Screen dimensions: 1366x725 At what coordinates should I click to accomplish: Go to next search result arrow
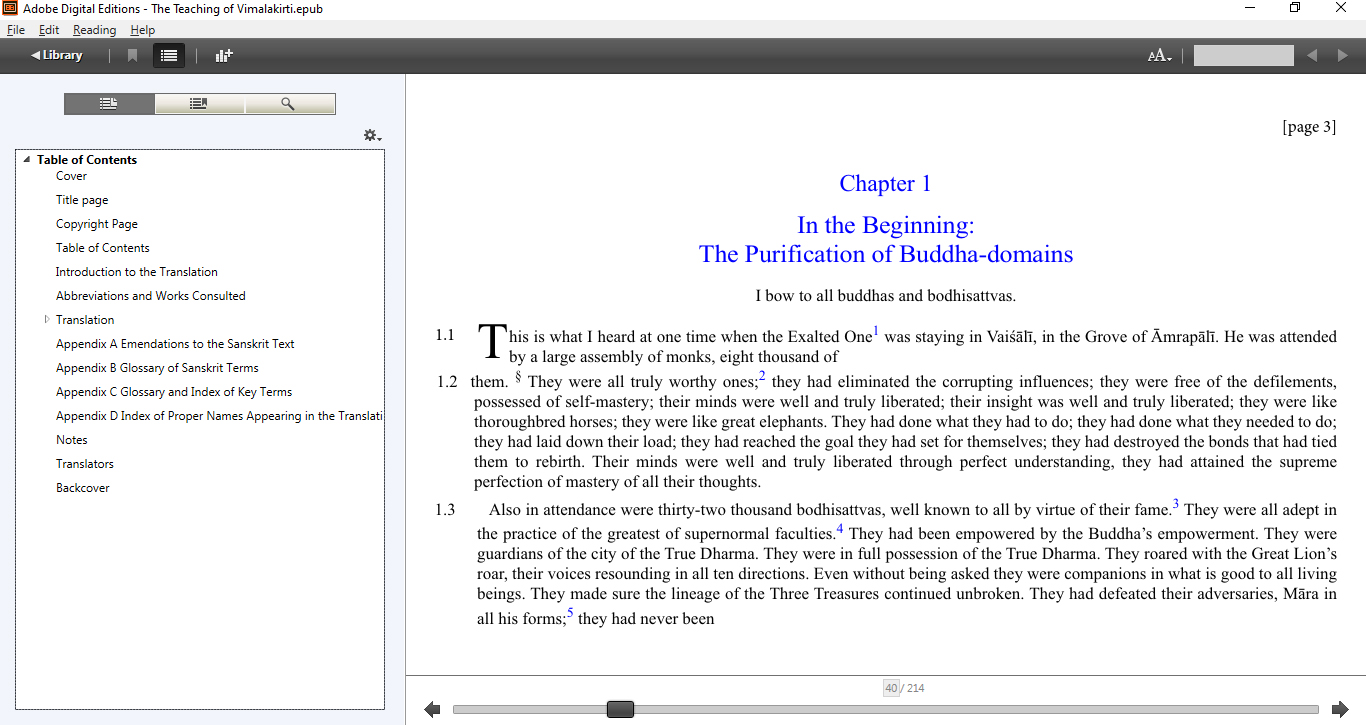tap(1343, 56)
